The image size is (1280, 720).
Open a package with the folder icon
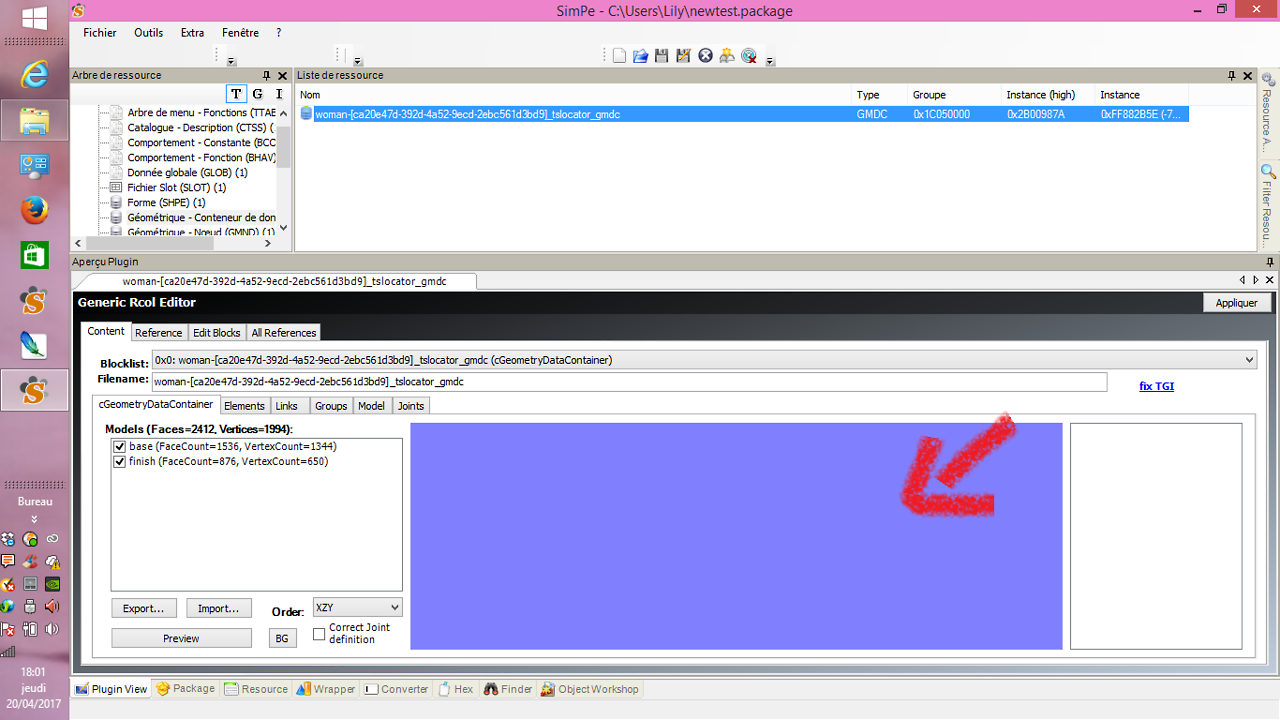click(640, 56)
